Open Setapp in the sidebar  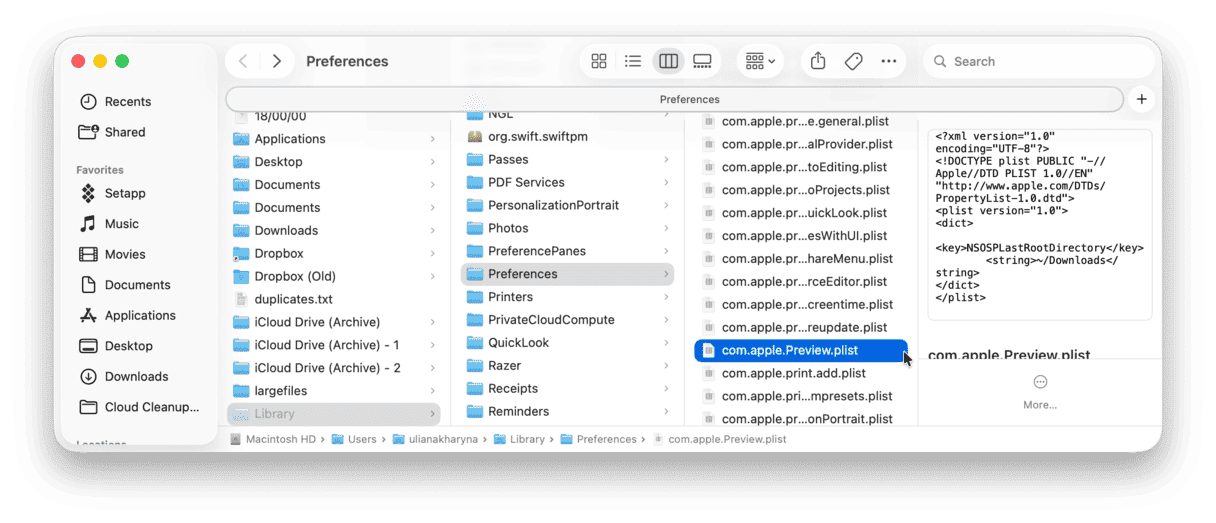pos(125,193)
